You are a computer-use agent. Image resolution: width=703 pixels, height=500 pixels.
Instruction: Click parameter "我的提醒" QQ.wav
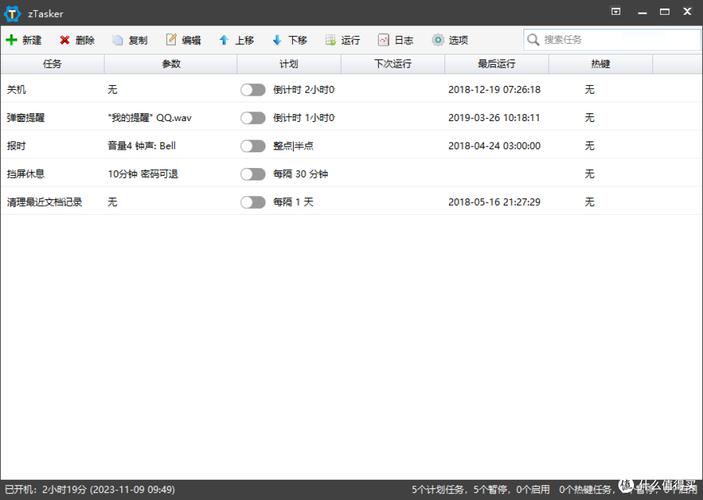pyautogui.click(x=150, y=118)
